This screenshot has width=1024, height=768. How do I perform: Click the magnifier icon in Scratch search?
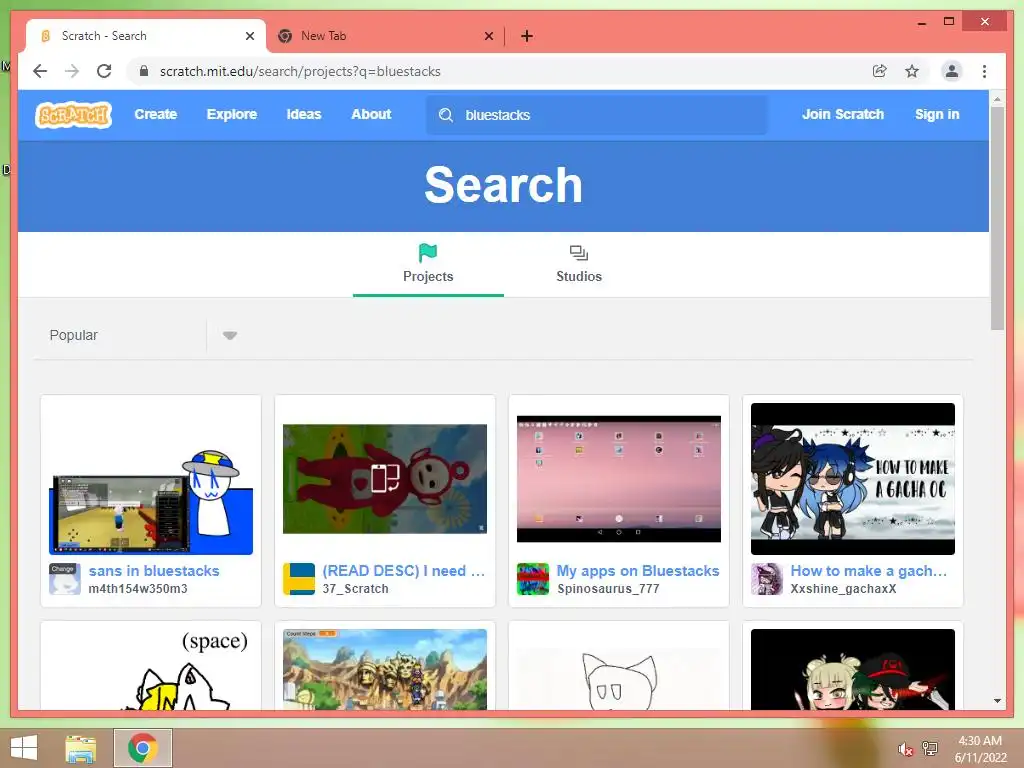click(x=445, y=115)
